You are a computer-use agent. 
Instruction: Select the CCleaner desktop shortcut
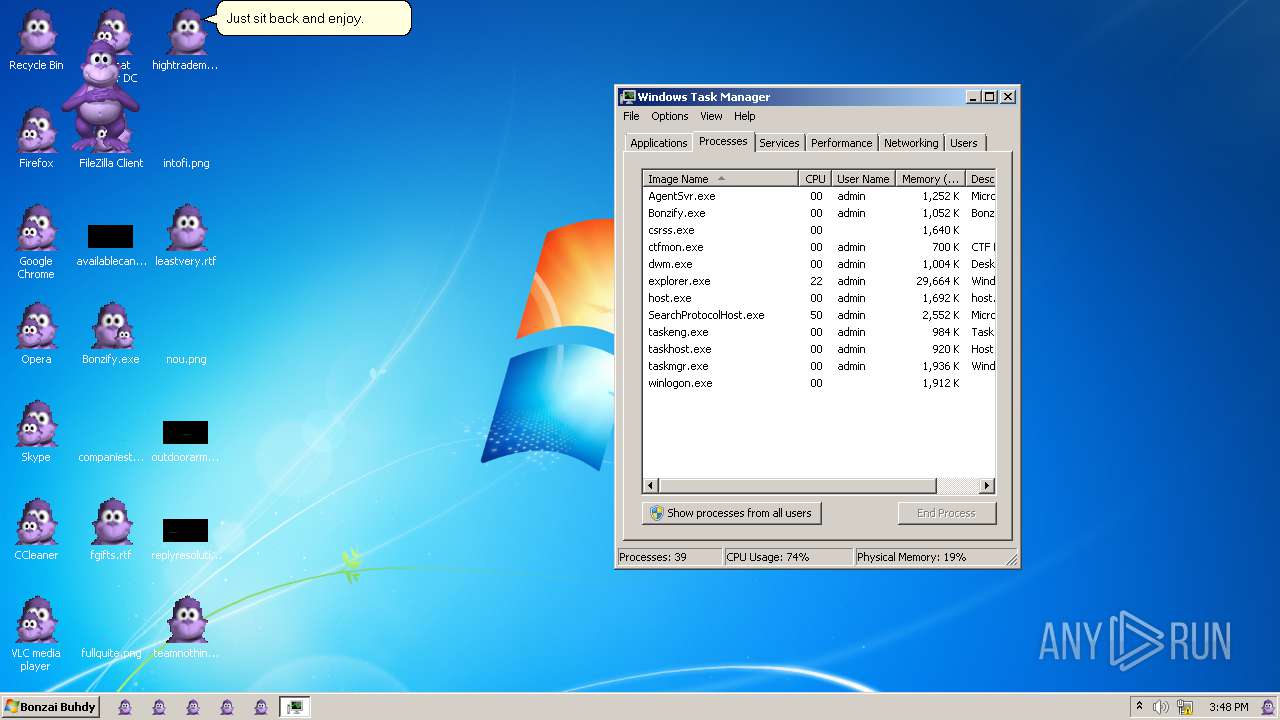(x=36, y=530)
